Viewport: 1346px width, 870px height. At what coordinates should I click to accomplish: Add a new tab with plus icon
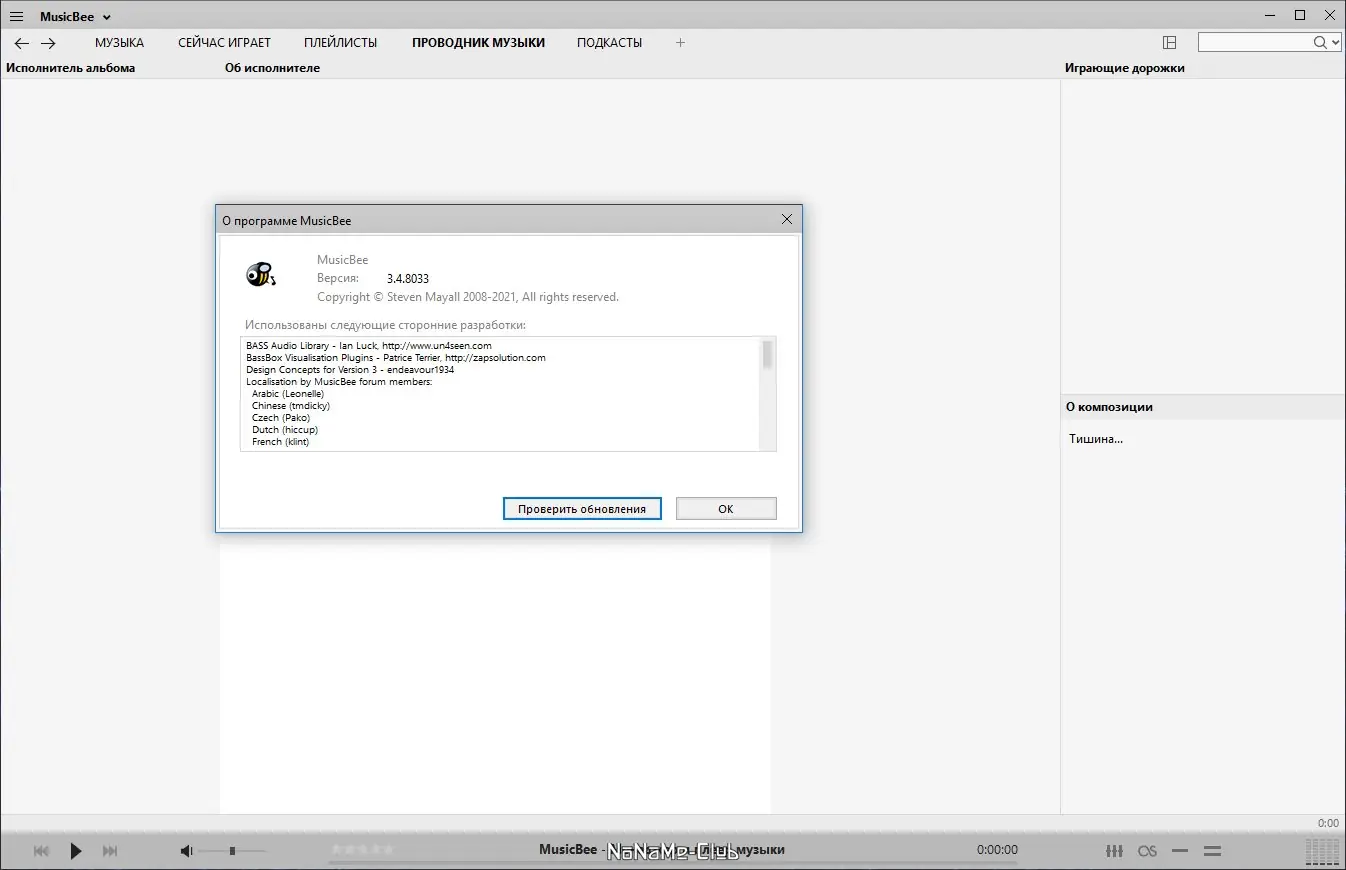point(680,43)
